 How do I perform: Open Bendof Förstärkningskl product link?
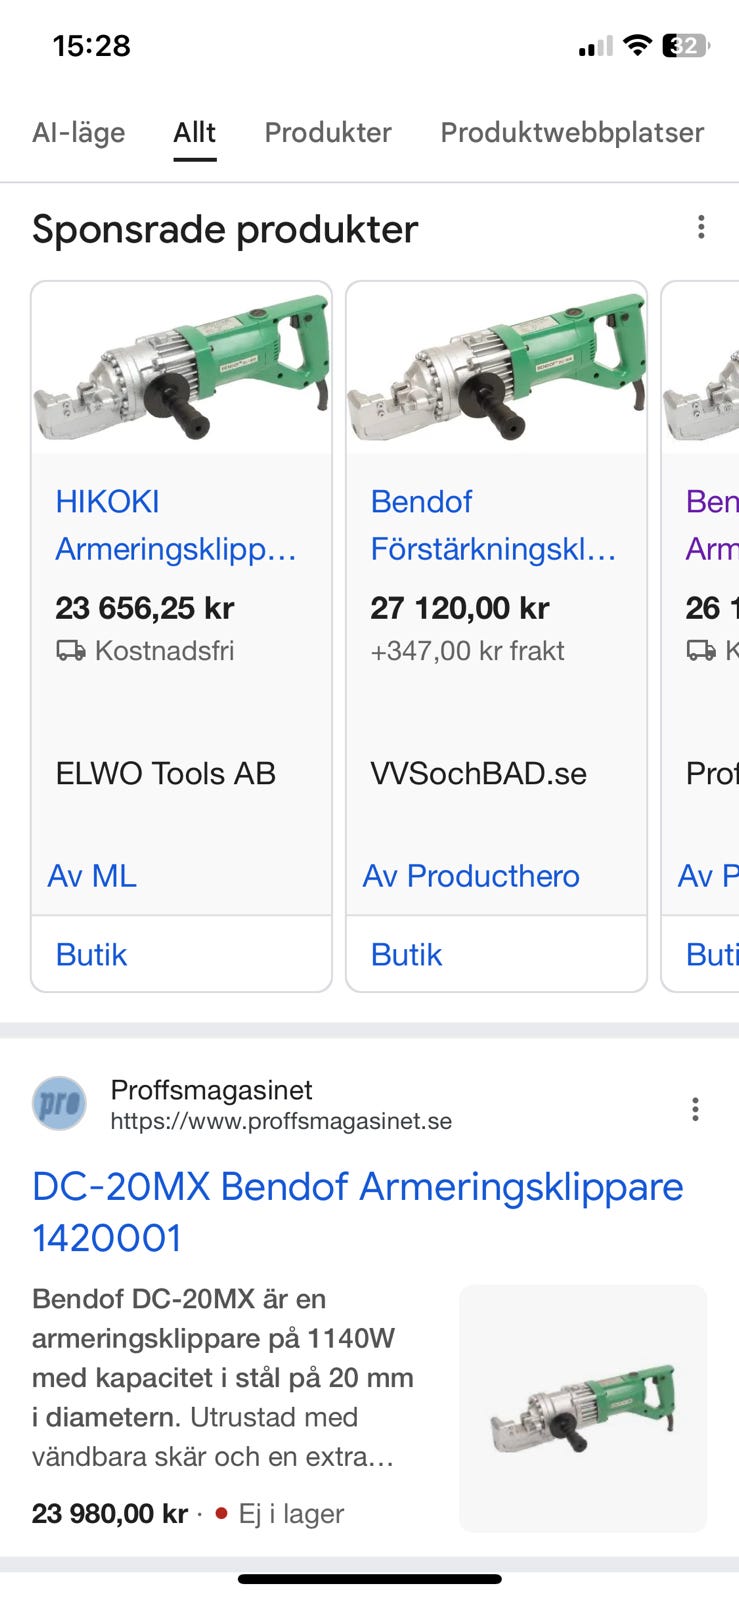coord(492,525)
